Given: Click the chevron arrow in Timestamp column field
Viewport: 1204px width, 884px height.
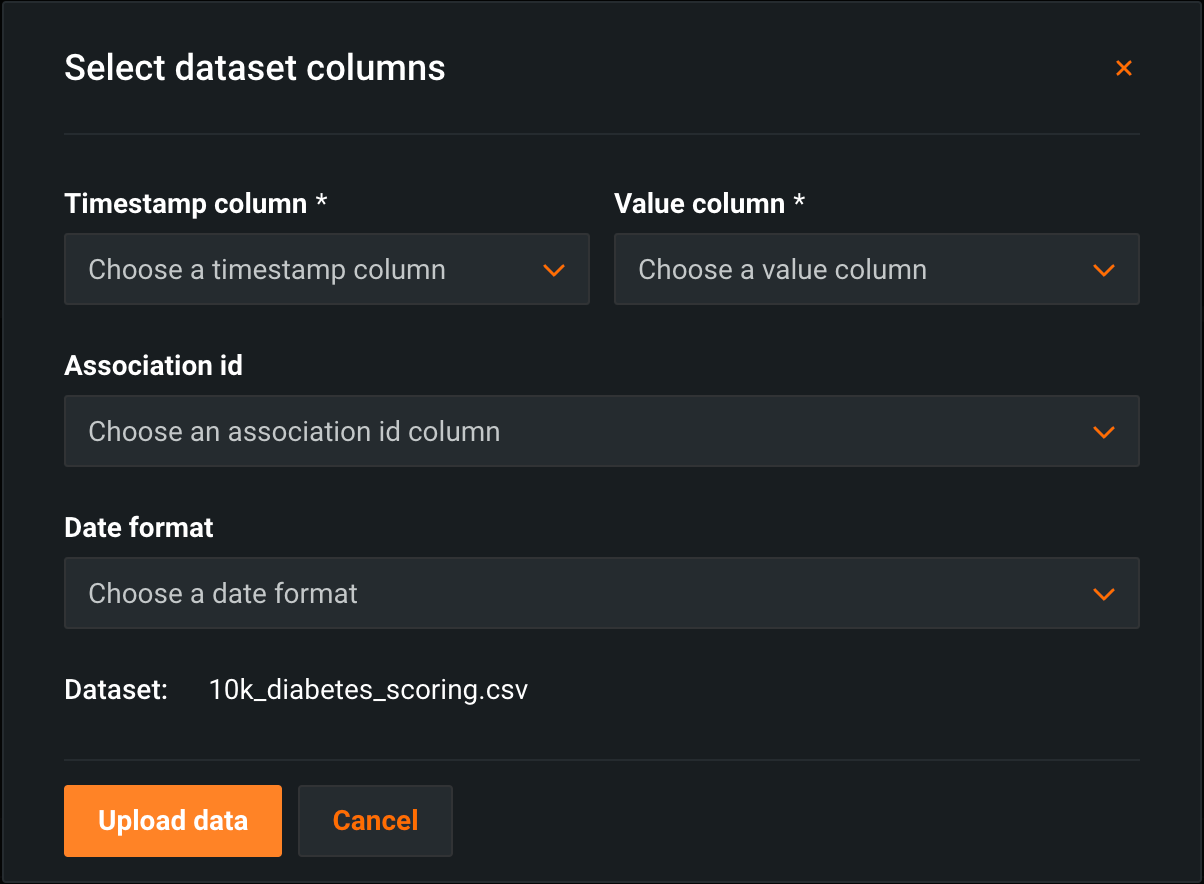Looking at the screenshot, I should 553,270.
